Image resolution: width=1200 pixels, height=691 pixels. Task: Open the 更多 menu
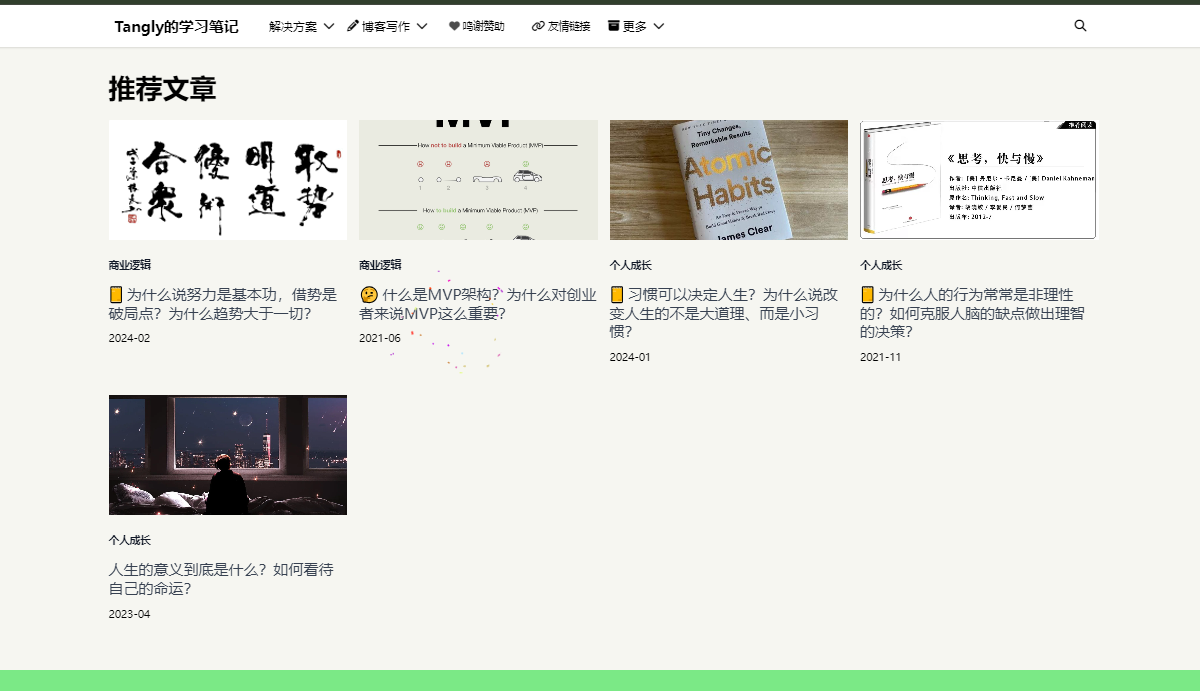click(x=636, y=26)
